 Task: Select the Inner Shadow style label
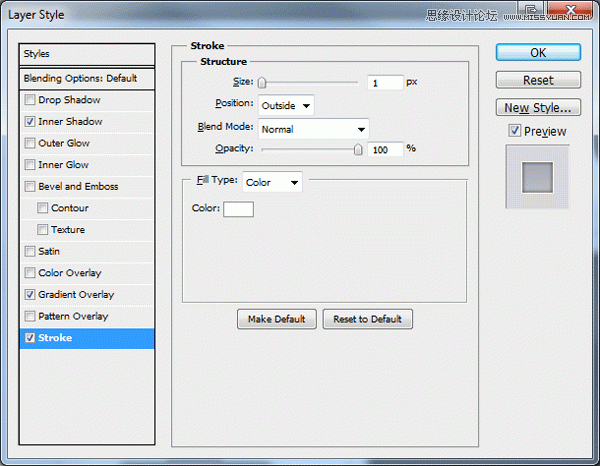click(x=70, y=122)
